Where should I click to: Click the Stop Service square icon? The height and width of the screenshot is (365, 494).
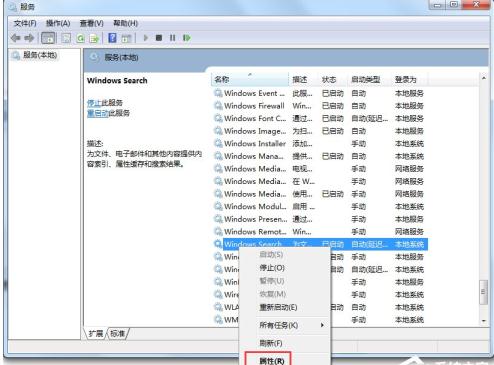[x=159, y=38]
